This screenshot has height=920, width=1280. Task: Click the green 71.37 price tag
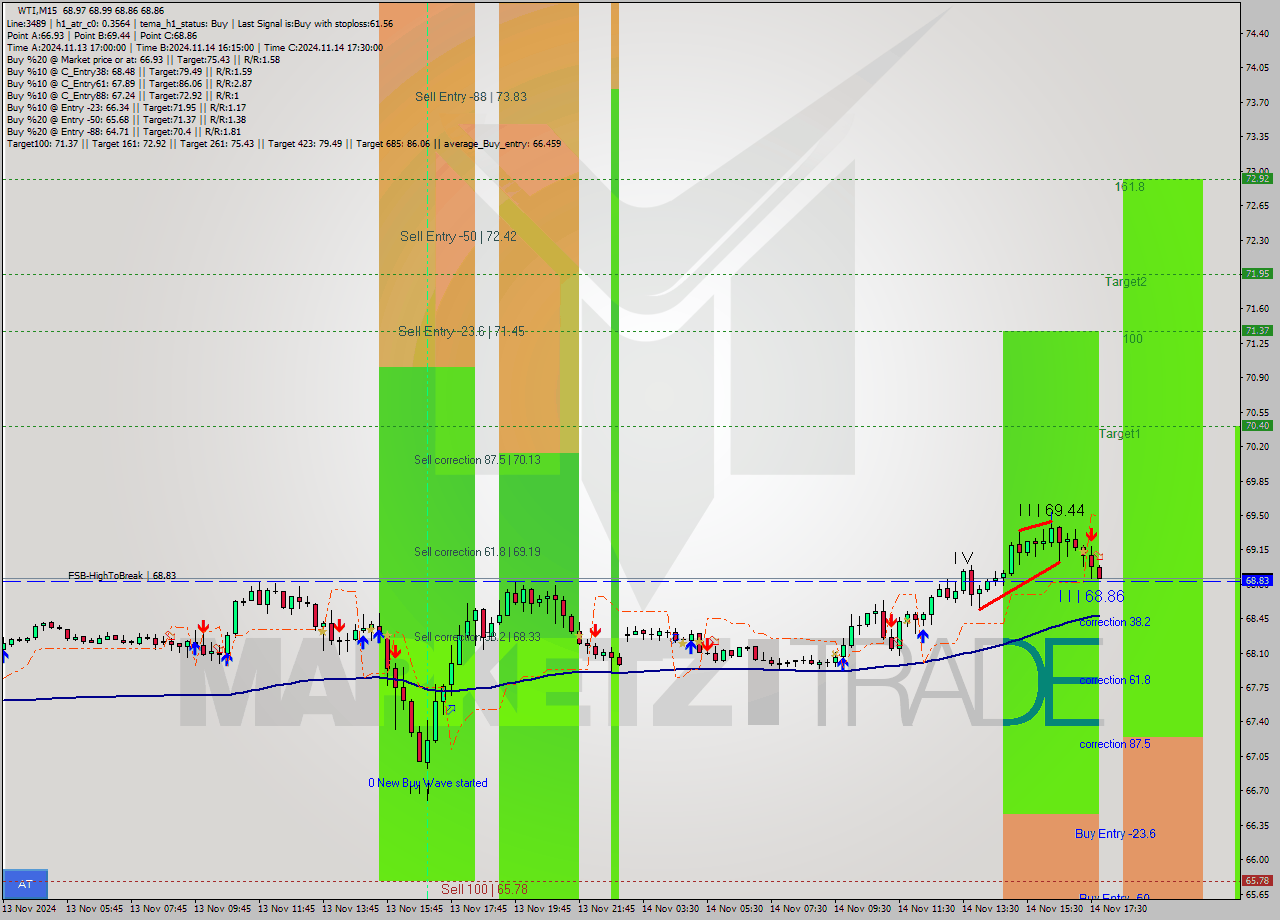(1257, 330)
